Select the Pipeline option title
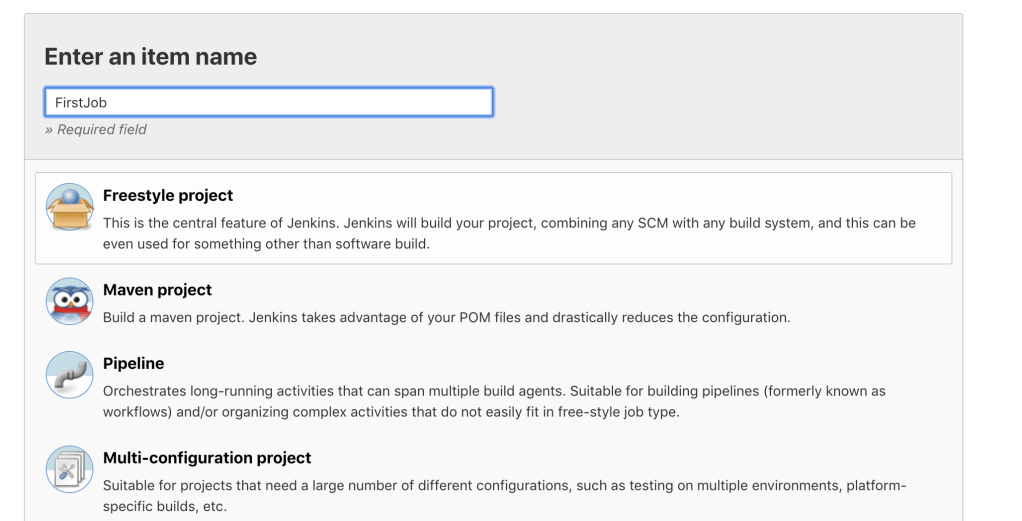This screenshot has height=521, width=1022. [x=133, y=364]
